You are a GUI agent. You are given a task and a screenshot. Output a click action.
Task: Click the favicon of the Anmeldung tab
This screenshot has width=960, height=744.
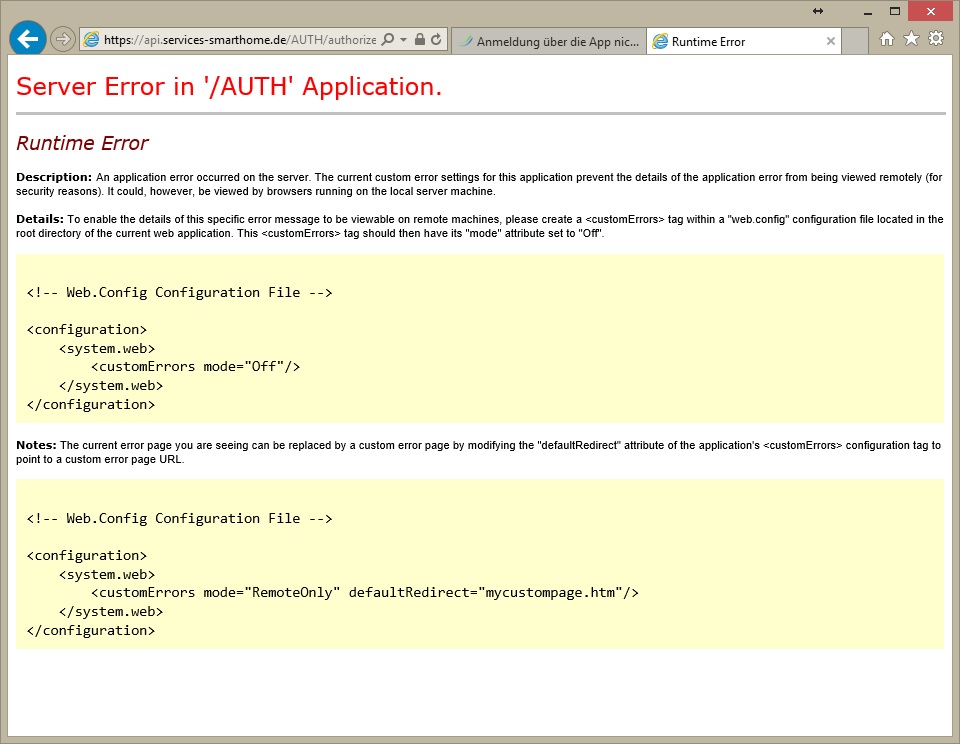click(x=467, y=41)
